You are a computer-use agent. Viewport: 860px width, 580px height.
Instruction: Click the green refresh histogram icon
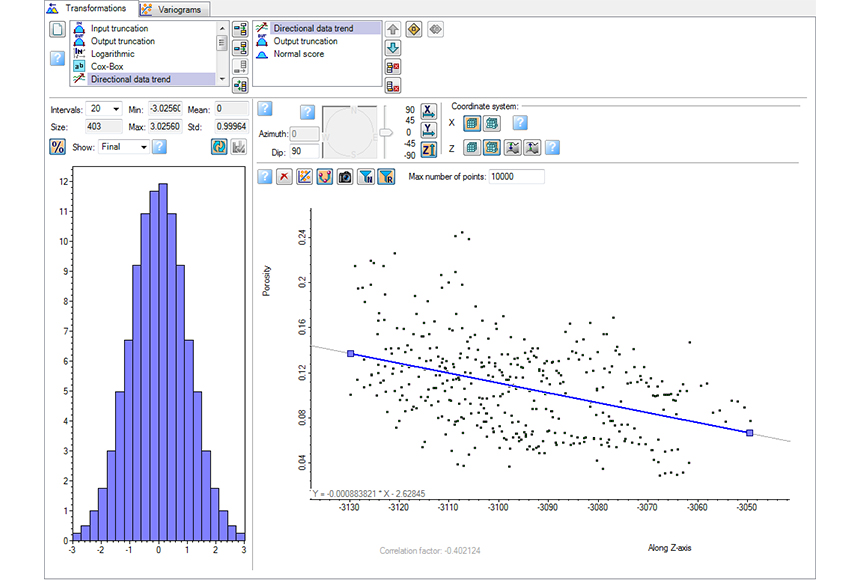[x=219, y=146]
